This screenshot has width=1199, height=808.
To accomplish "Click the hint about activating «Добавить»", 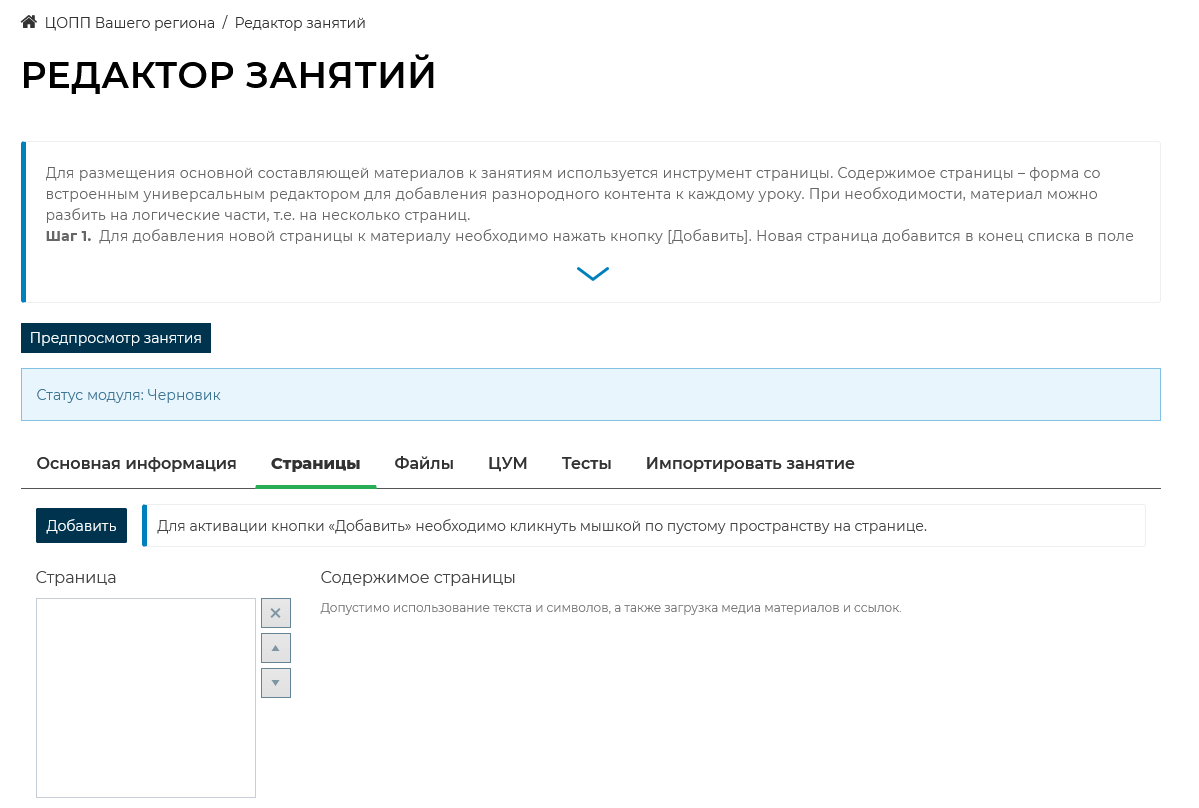I will coord(542,526).
